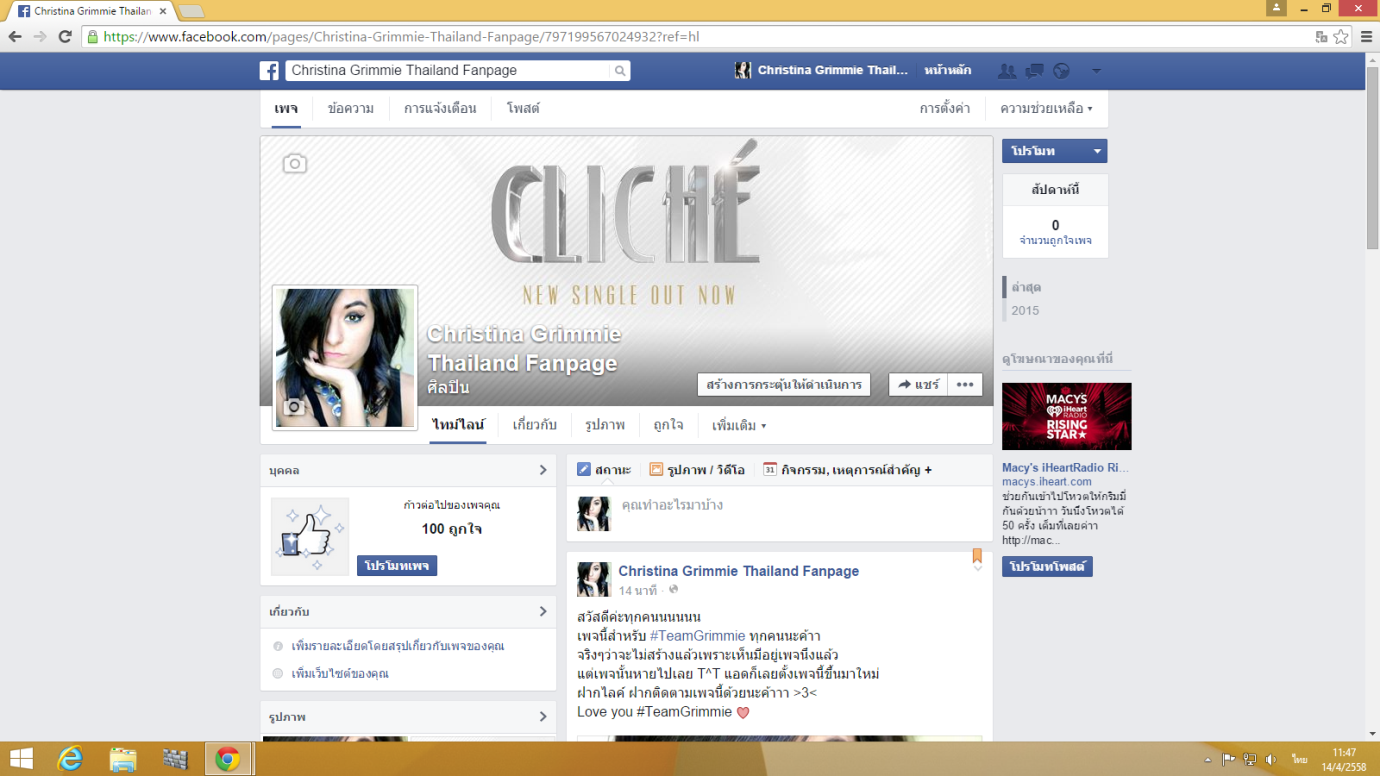Viewport: 1380px width, 776px height.
Task: Open Chrome menu hamburger icon
Action: (1366, 37)
